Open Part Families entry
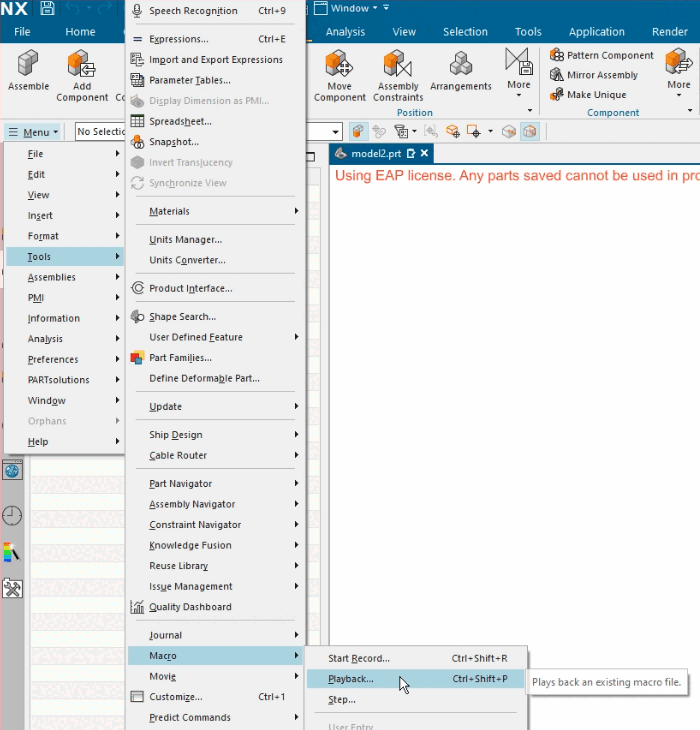 (x=215, y=358)
